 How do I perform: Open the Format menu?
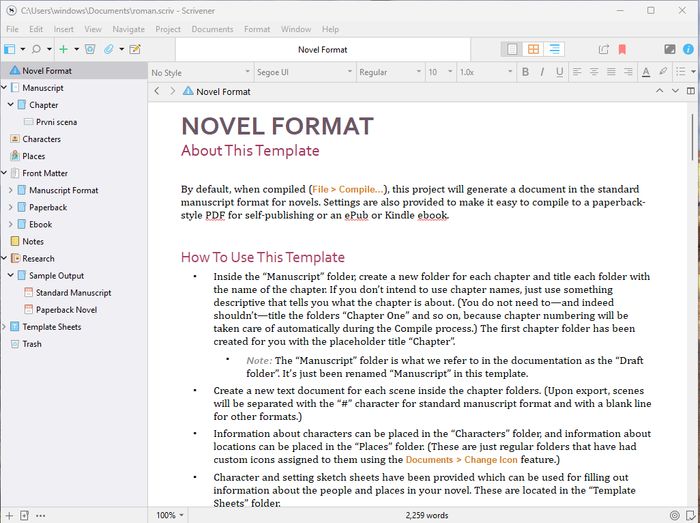(257, 29)
